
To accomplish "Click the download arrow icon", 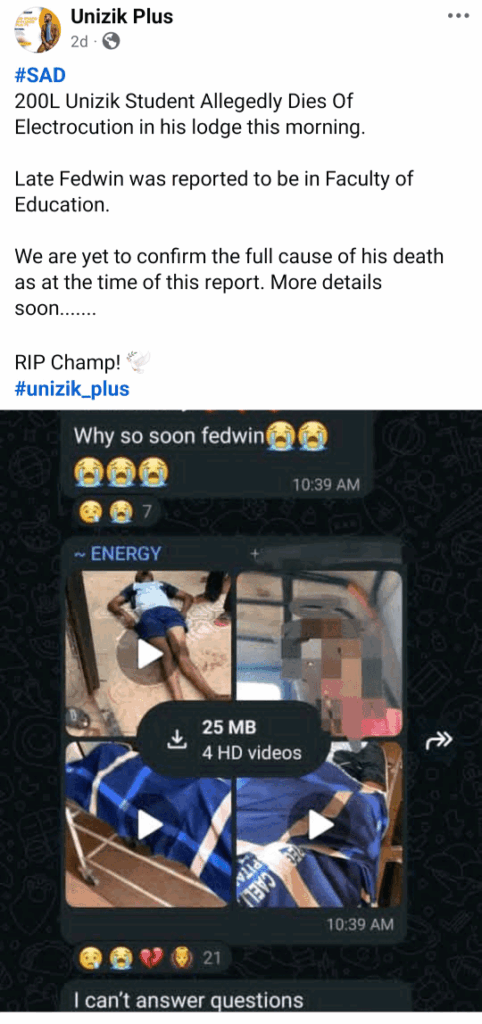I will pyautogui.click(x=176, y=739).
